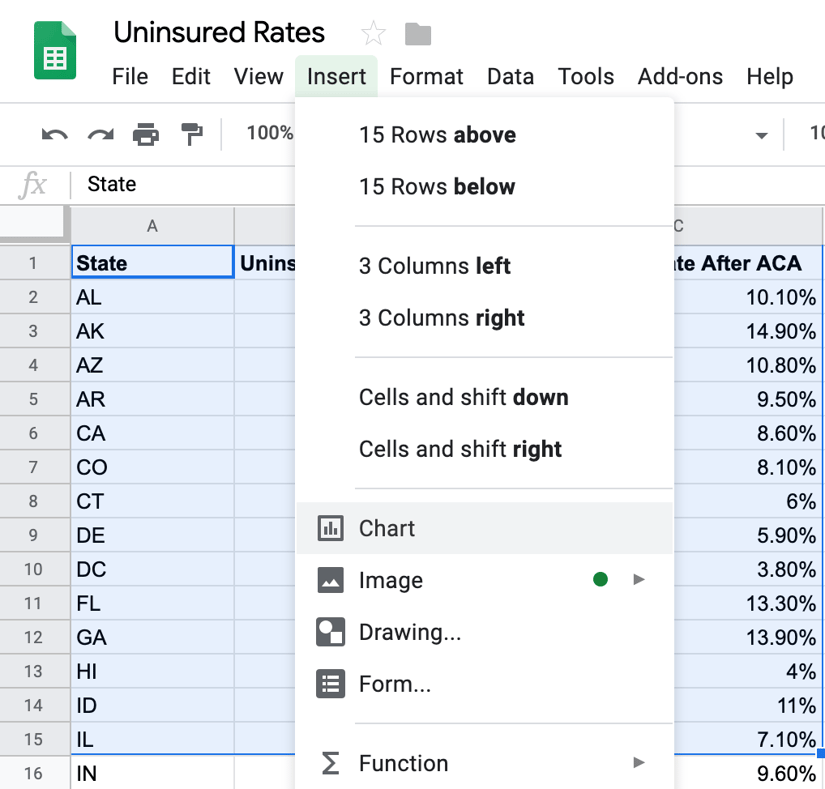The image size is (825, 789).
Task: Insert a Form via its icon
Action: (x=330, y=684)
